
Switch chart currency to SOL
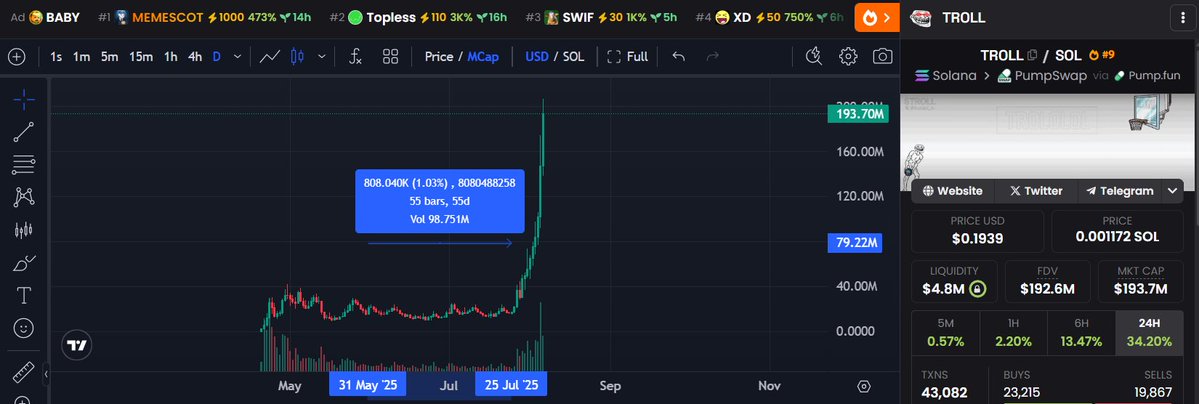pyautogui.click(x=574, y=57)
